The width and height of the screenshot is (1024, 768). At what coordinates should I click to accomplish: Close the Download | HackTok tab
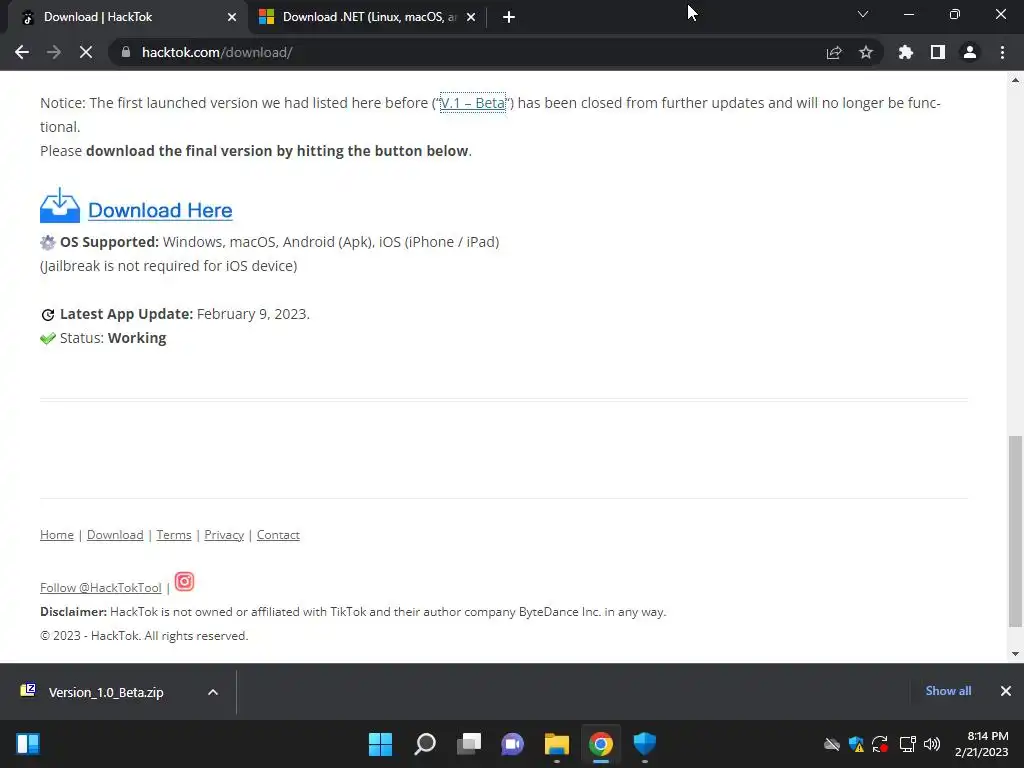(x=232, y=17)
